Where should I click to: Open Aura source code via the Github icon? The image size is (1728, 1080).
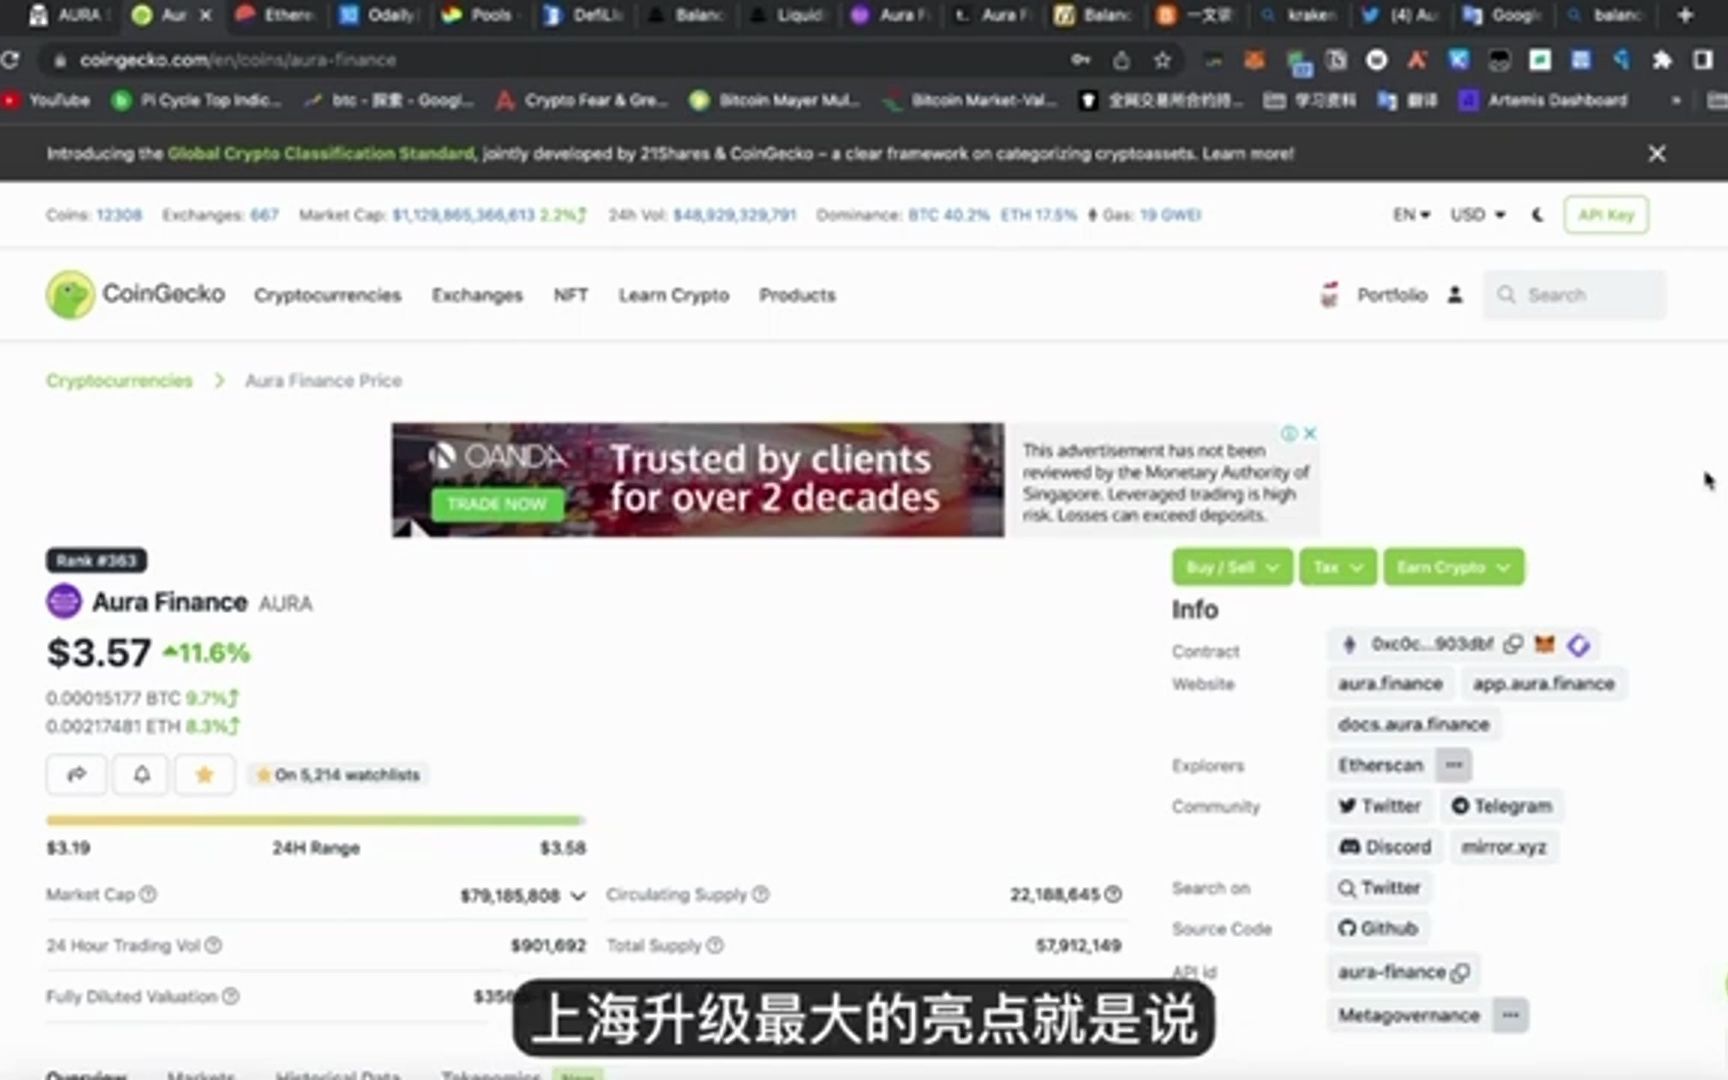click(1378, 928)
